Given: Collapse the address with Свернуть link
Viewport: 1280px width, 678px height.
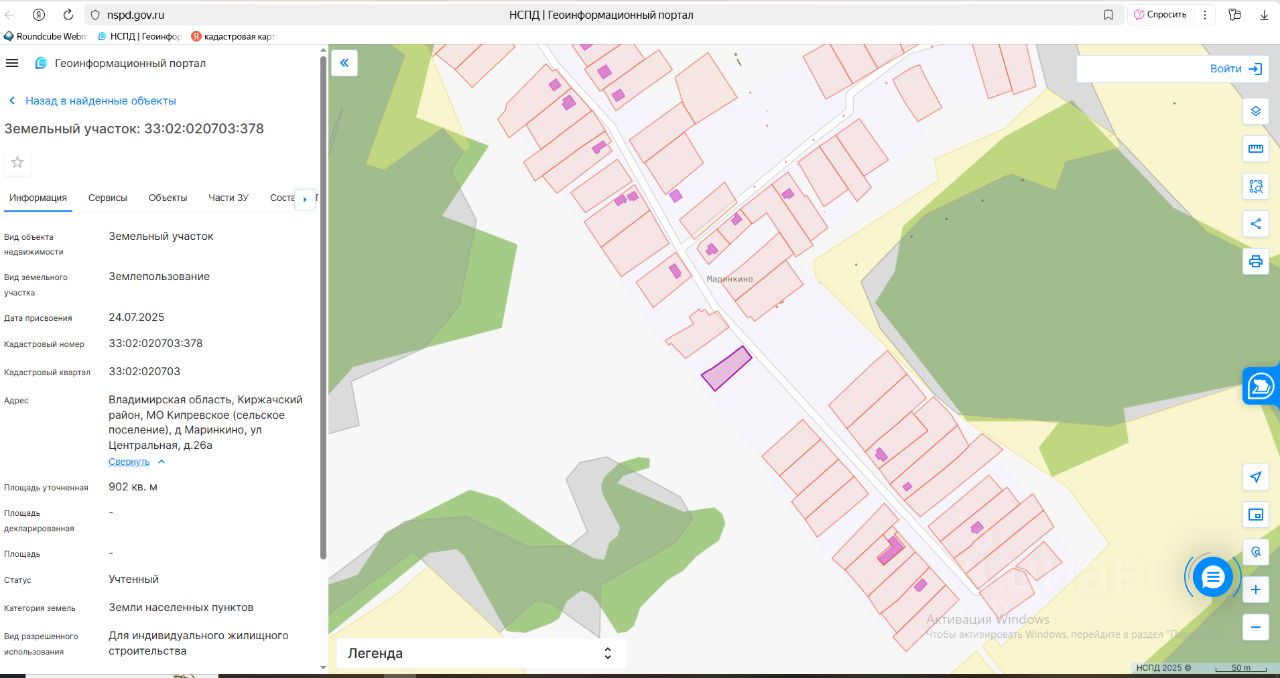Looking at the screenshot, I should pyautogui.click(x=137, y=462).
